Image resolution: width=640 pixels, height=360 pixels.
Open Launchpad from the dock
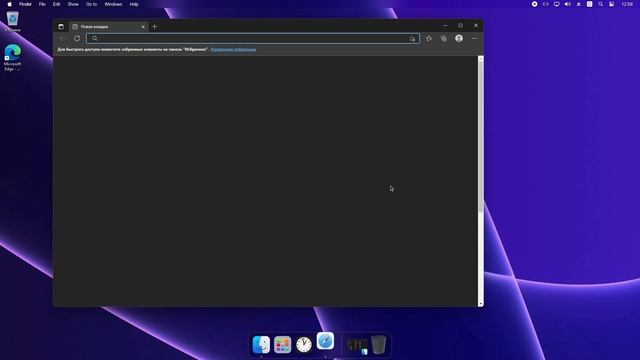[x=282, y=344]
